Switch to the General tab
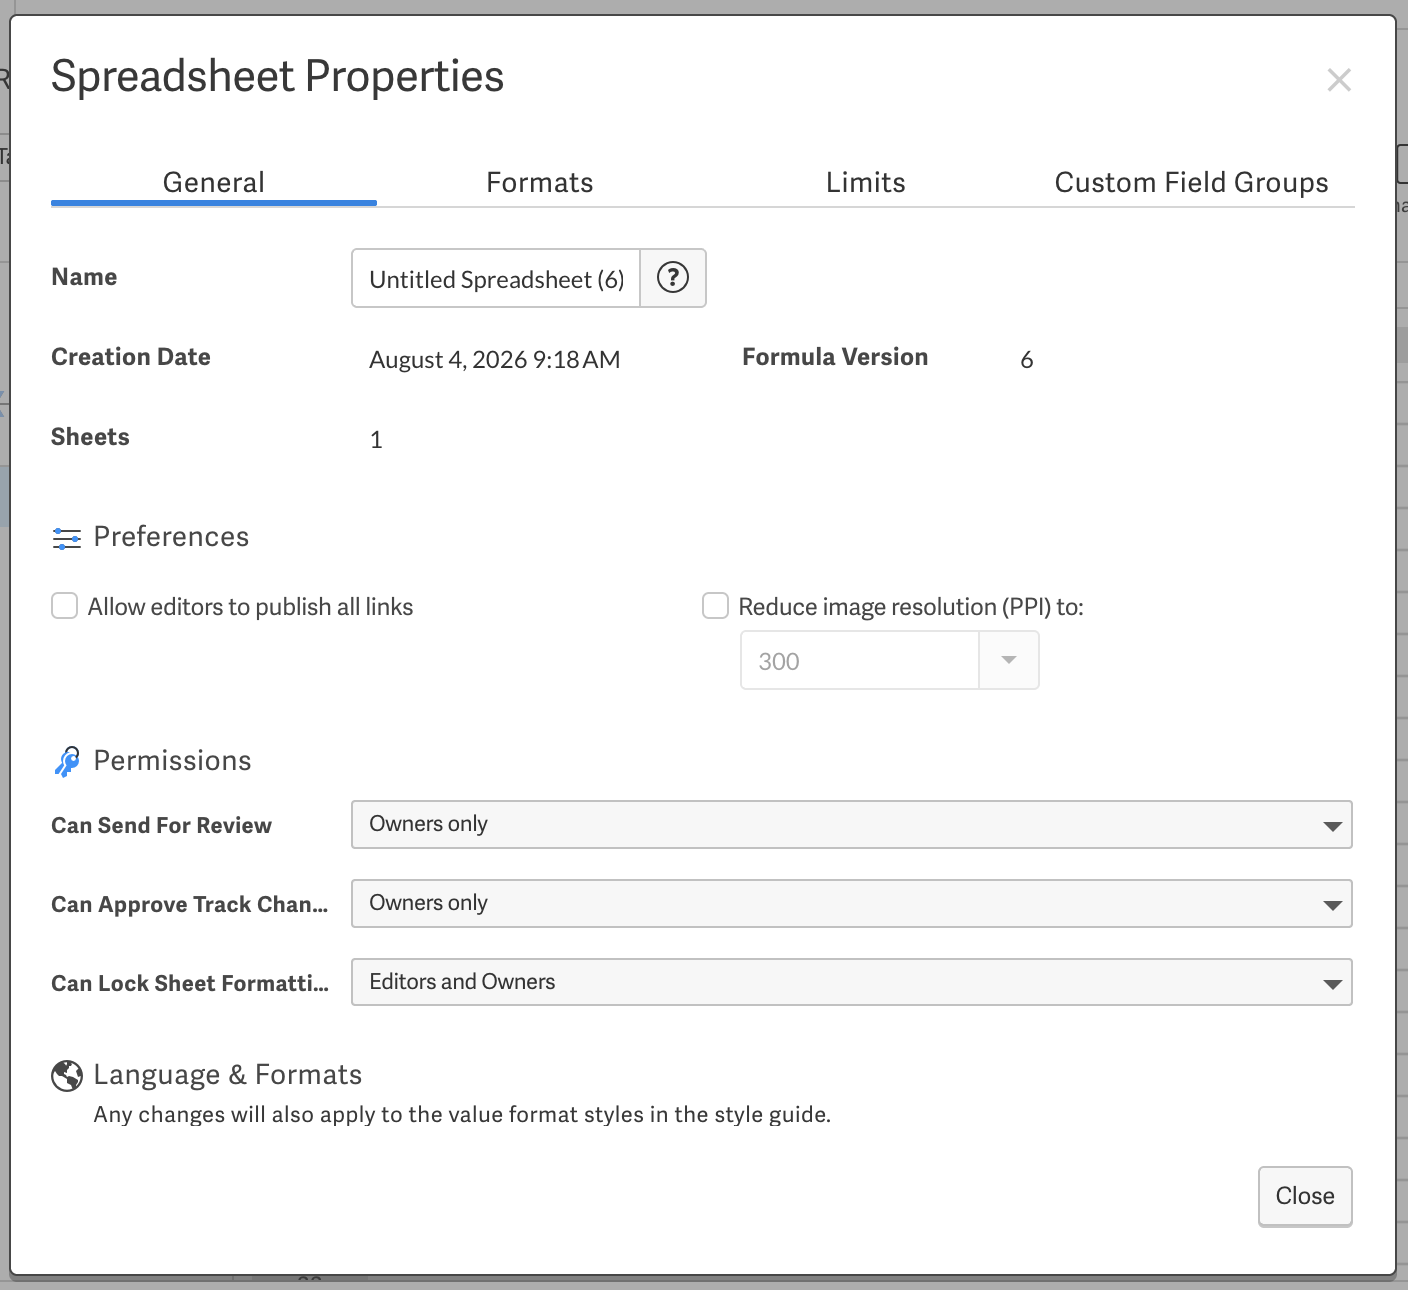 click(x=214, y=182)
